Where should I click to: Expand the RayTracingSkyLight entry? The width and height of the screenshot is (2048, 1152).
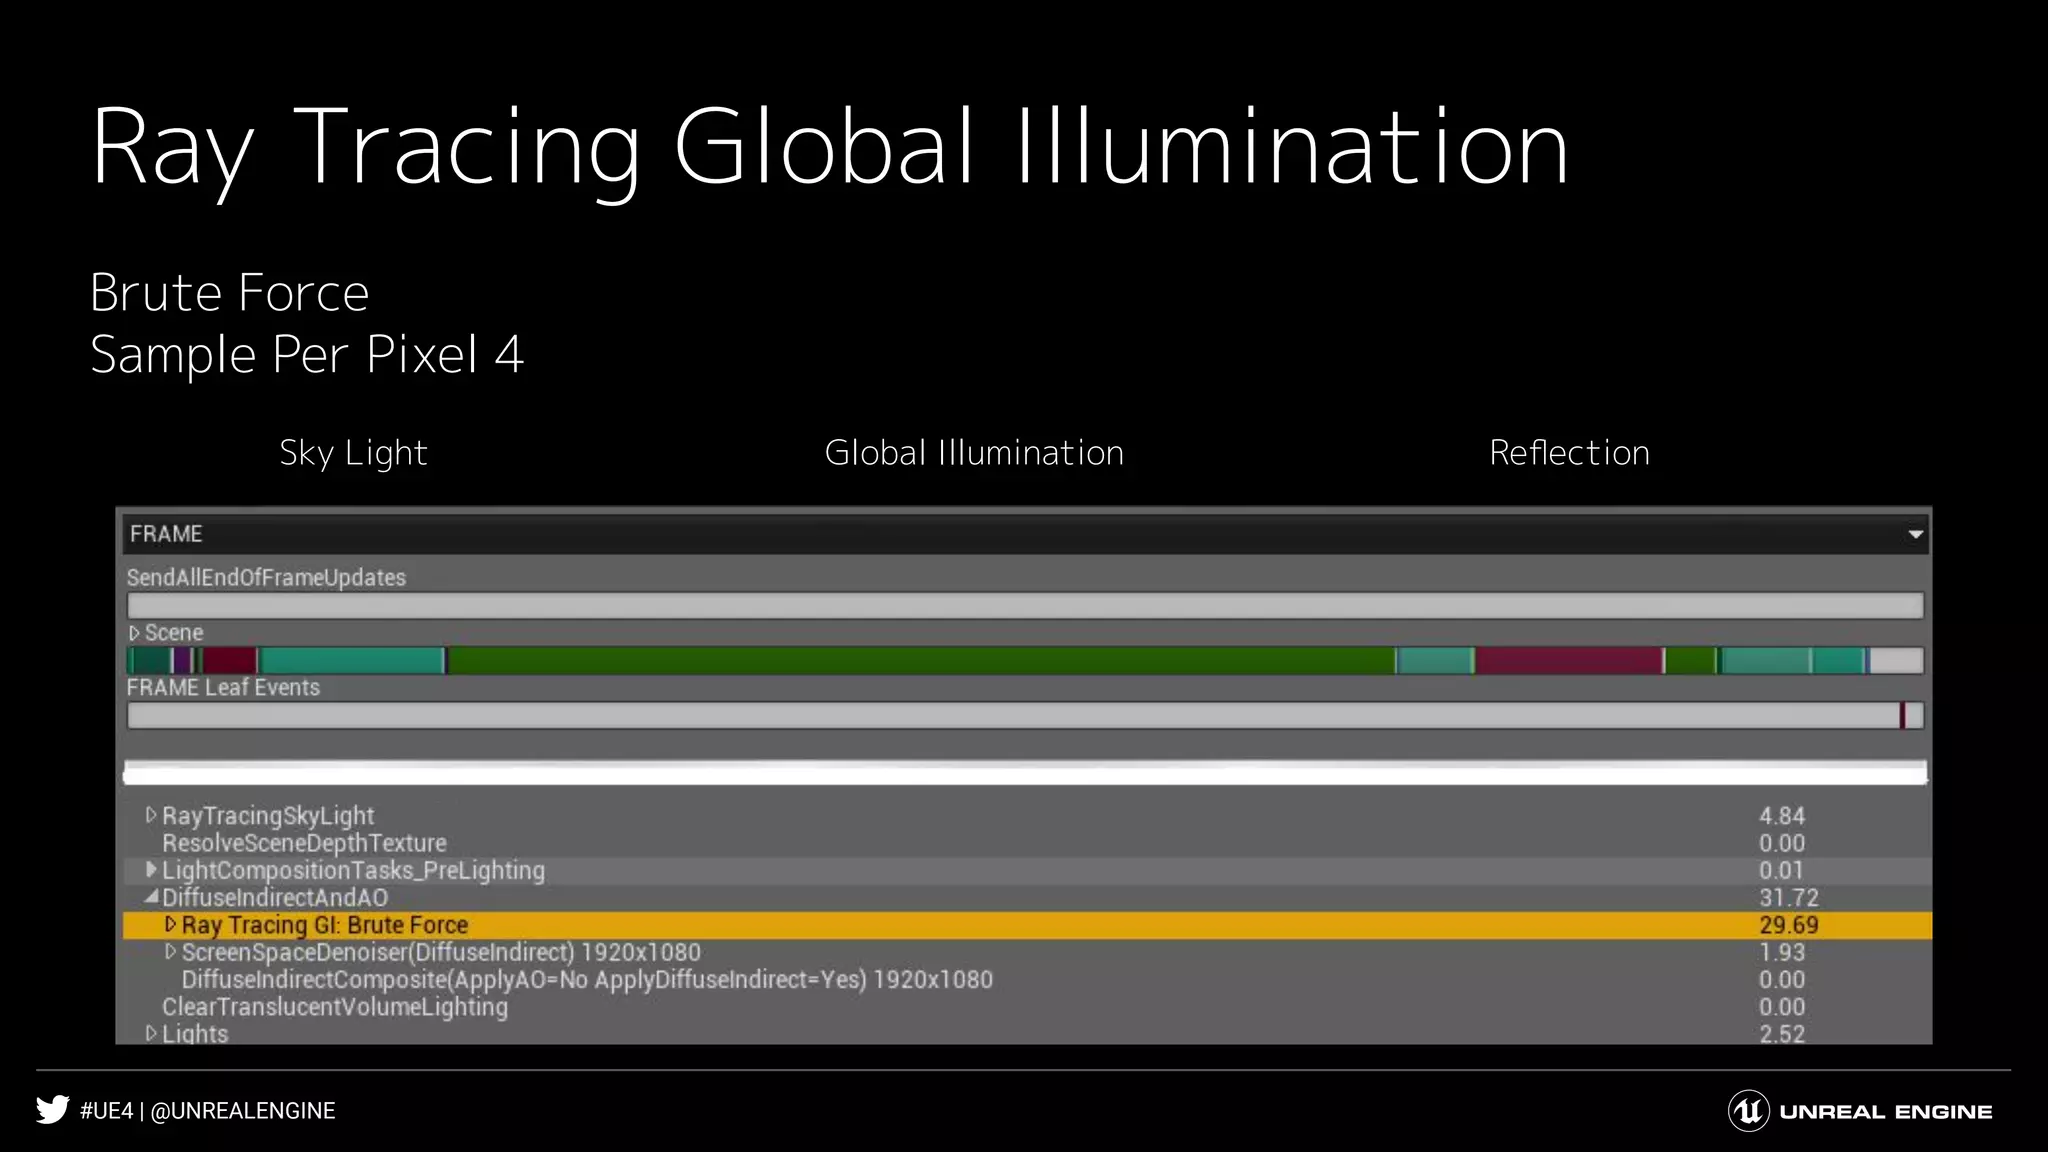[x=151, y=815]
